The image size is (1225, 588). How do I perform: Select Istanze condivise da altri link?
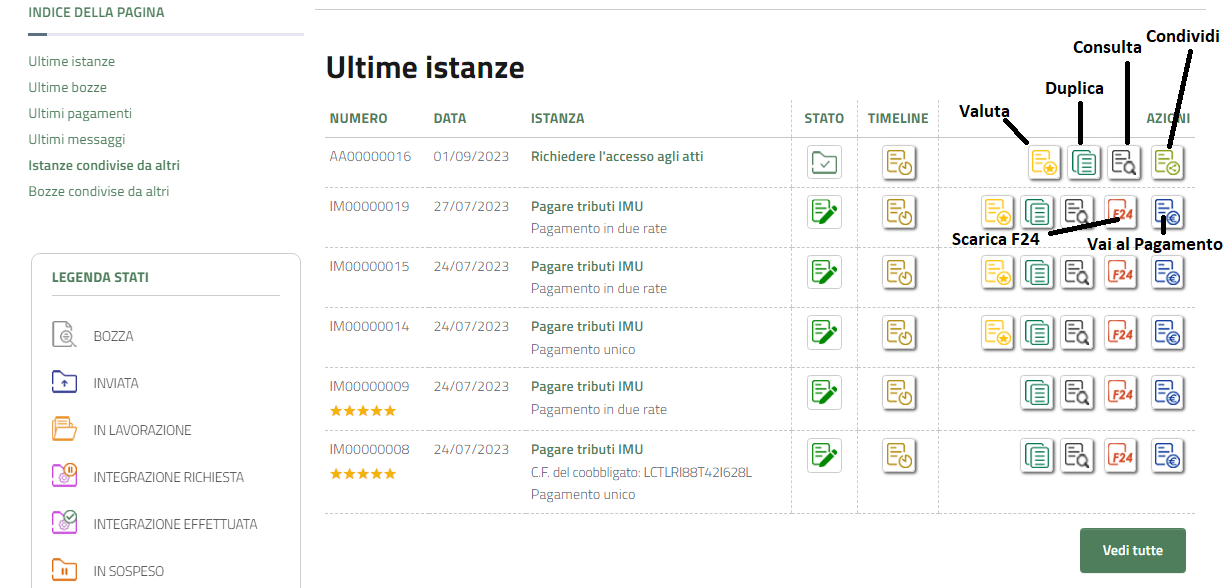[104, 166]
